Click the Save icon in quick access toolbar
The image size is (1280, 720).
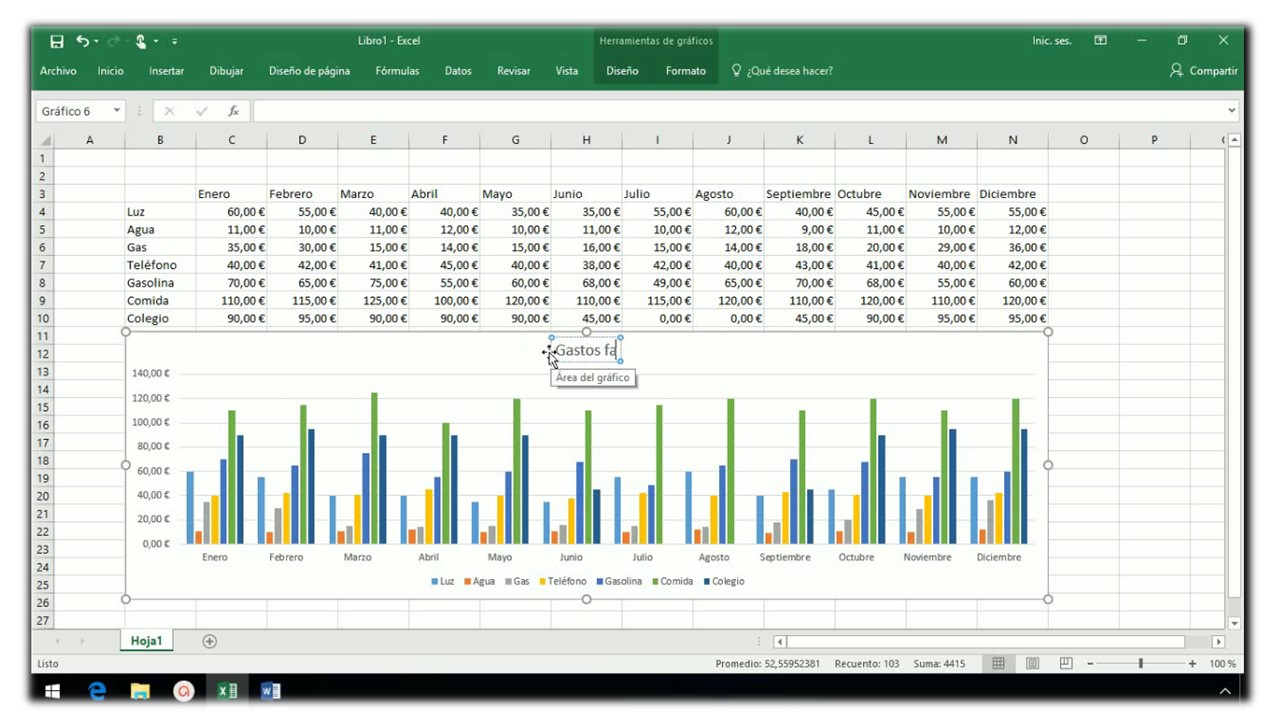coord(57,41)
